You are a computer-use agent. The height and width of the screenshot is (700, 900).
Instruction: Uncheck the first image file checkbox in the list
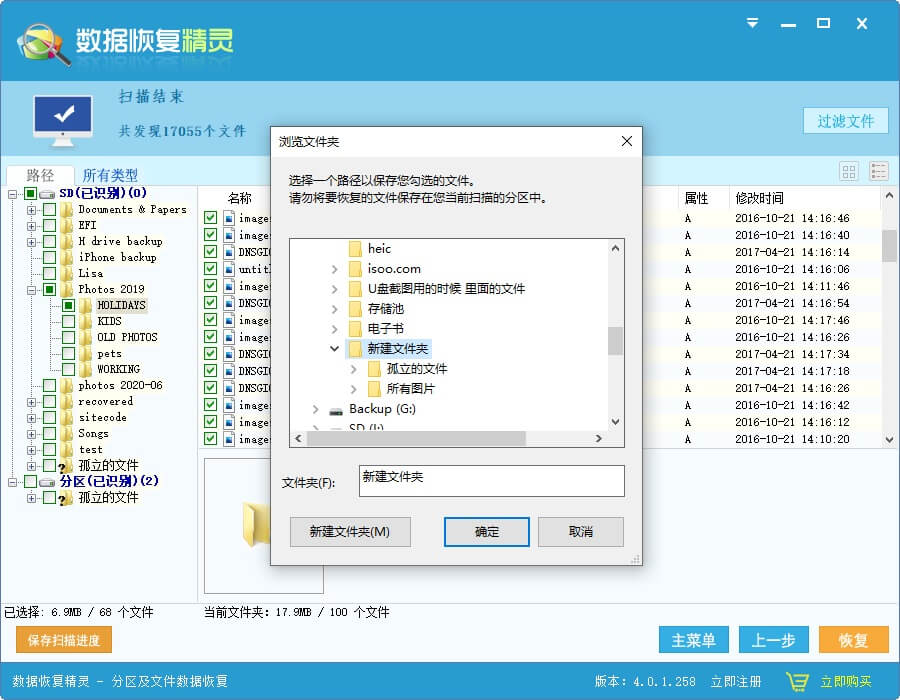pos(211,217)
